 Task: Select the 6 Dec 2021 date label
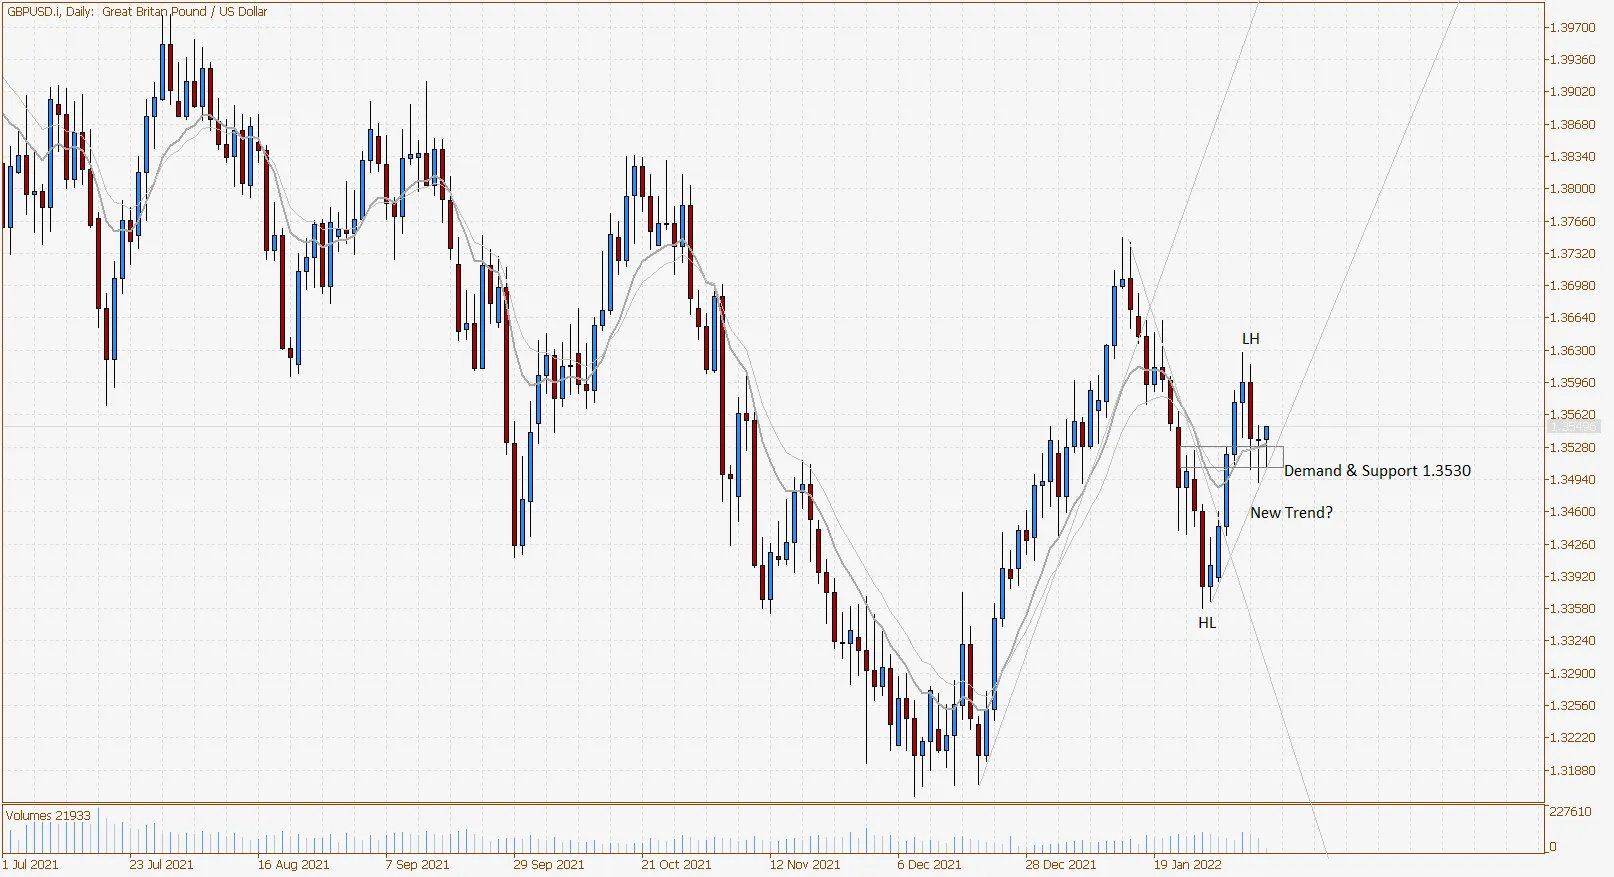929,865
